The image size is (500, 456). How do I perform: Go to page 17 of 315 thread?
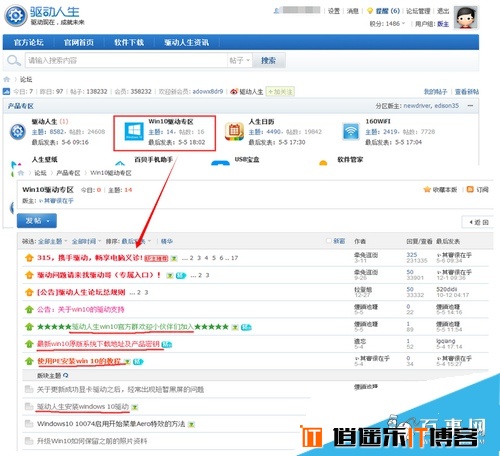pos(234,258)
